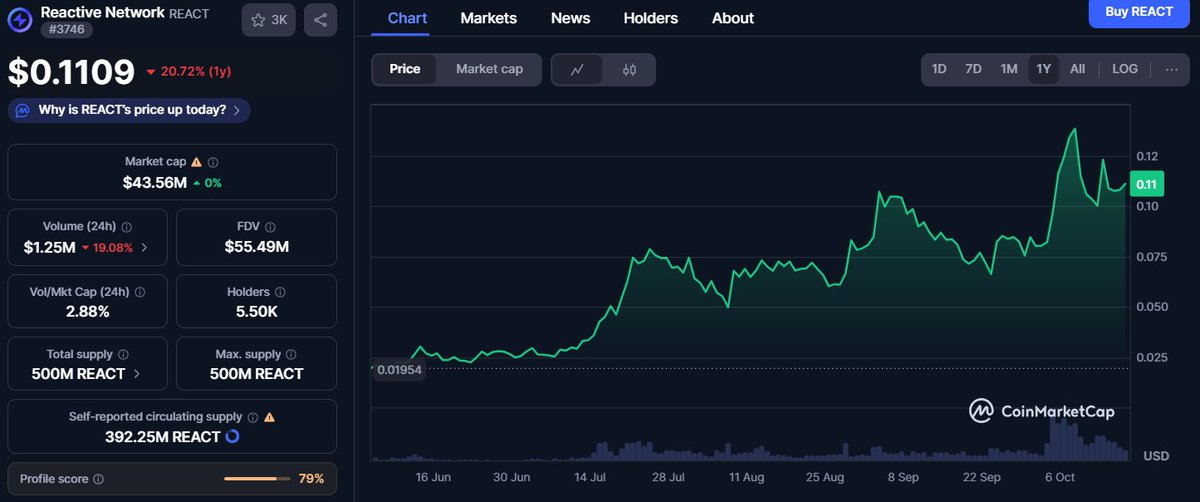Expand the Total supply details chevron

tap(136, 374)
